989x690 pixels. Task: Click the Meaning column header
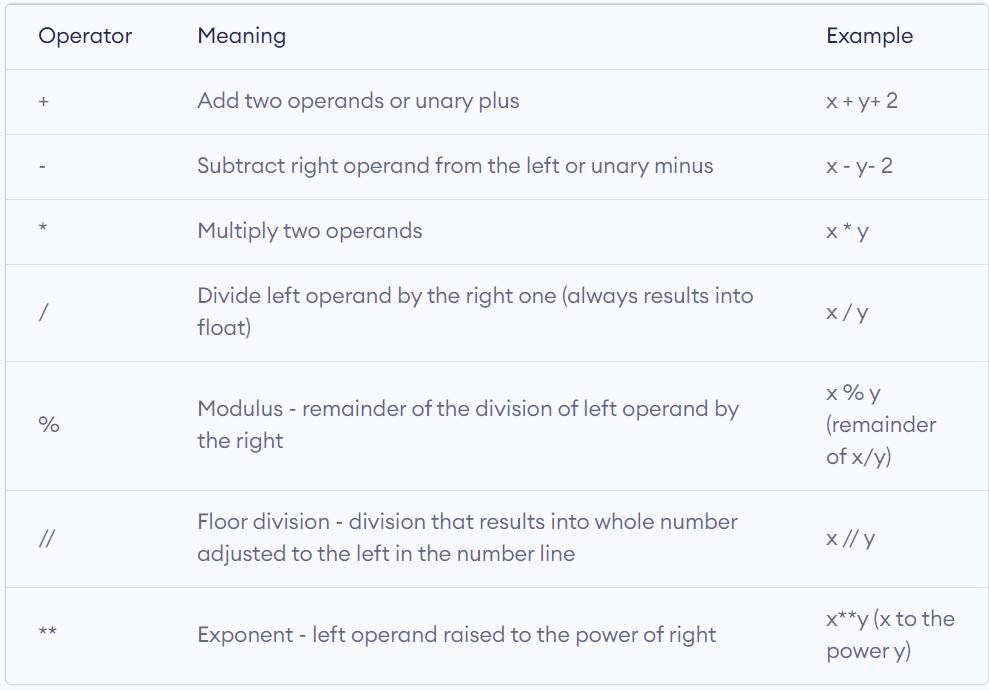coord(242,37)
